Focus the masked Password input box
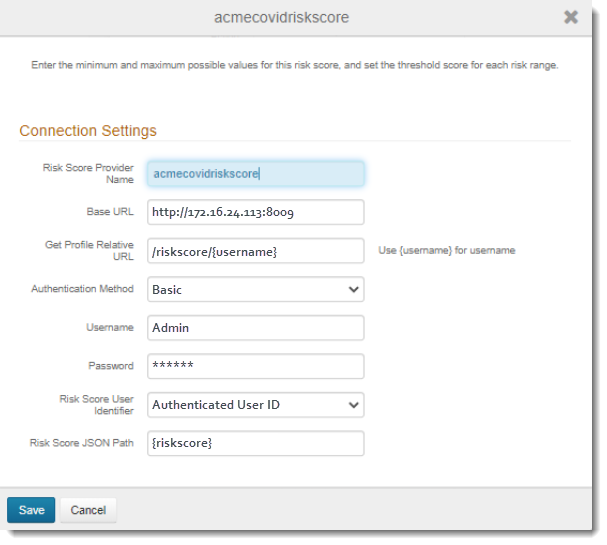 coord(255,366)
